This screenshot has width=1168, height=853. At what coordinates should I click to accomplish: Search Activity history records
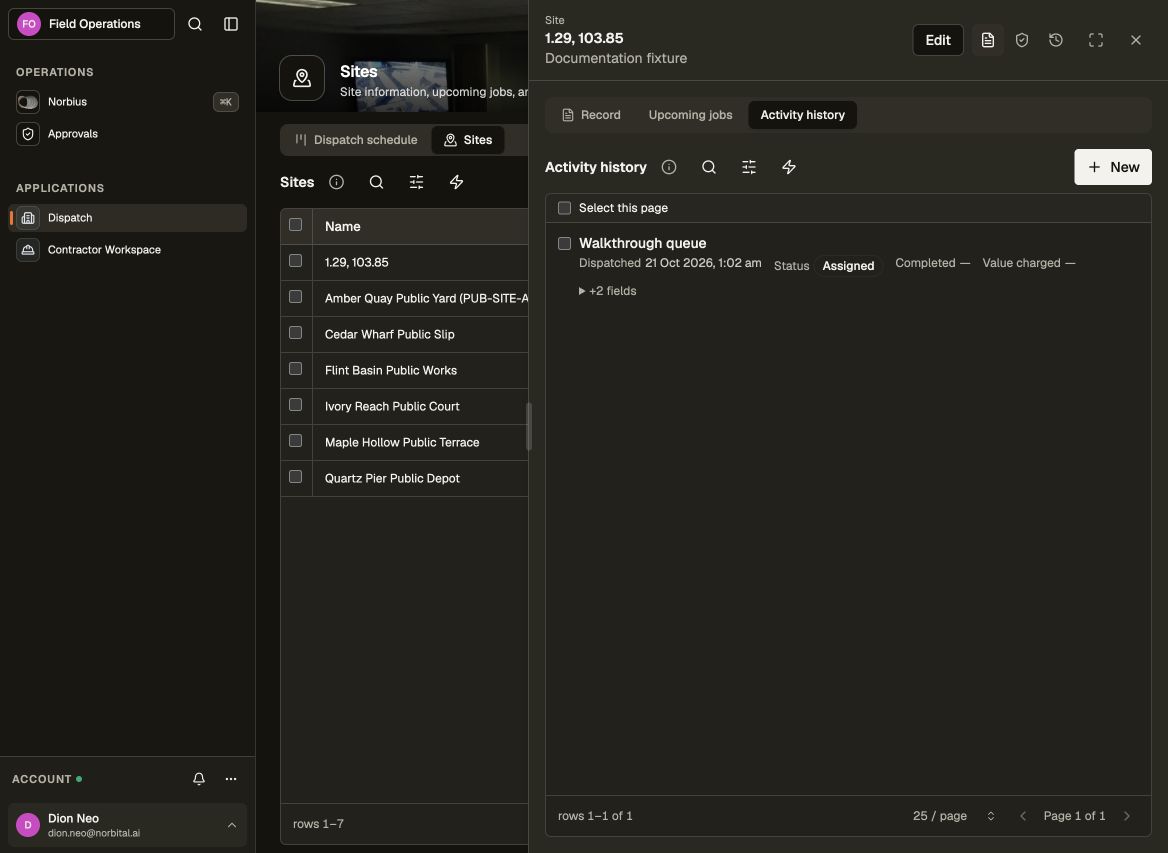(x=709, y=167)
